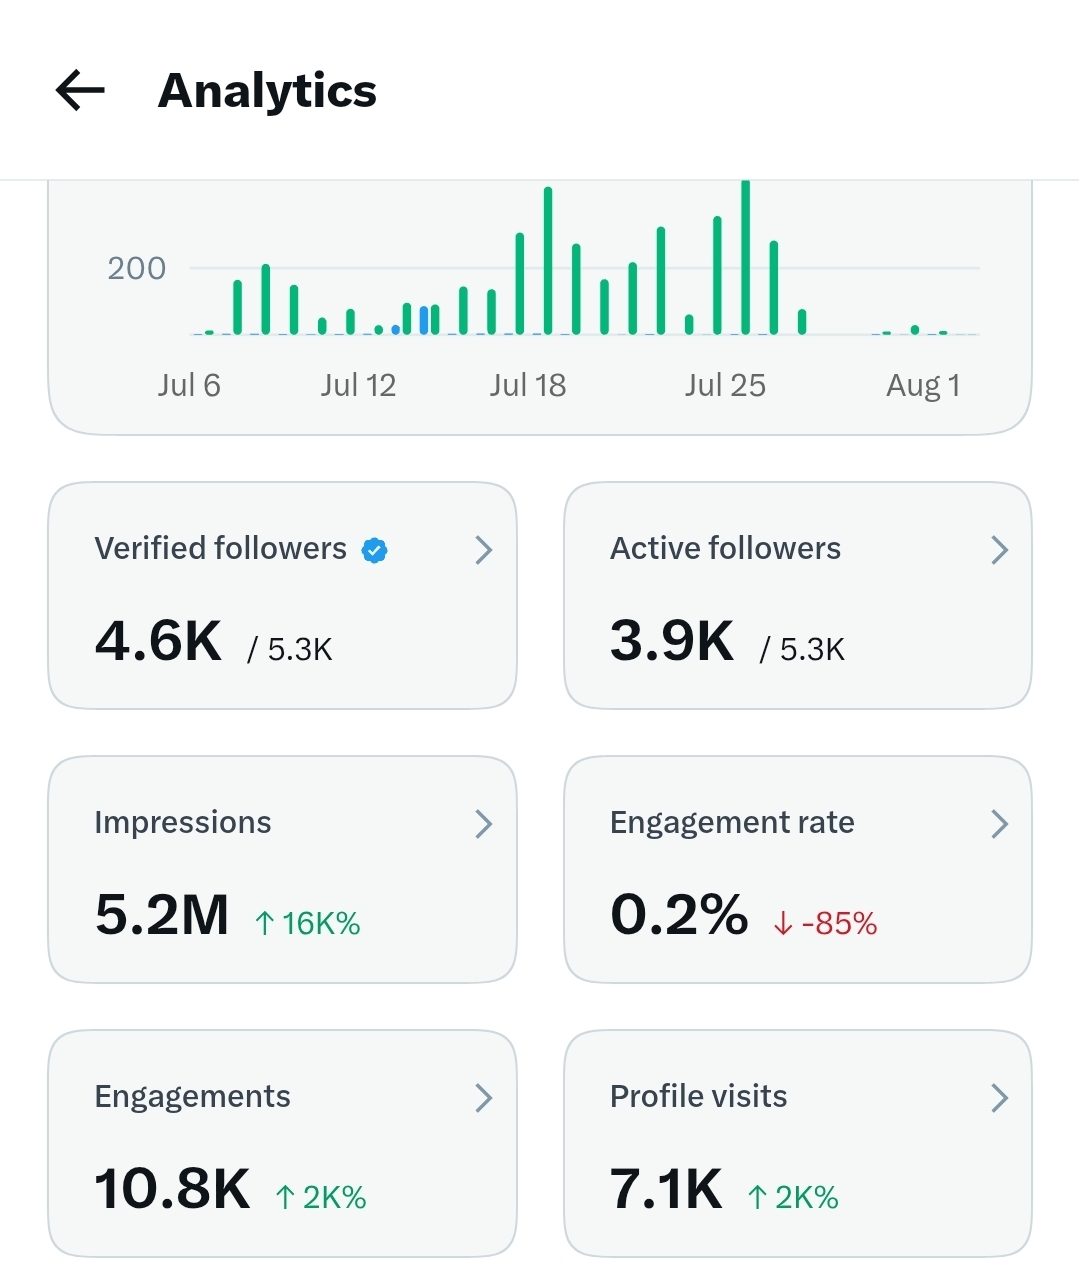Open the Active followers card

pos(797,596)
